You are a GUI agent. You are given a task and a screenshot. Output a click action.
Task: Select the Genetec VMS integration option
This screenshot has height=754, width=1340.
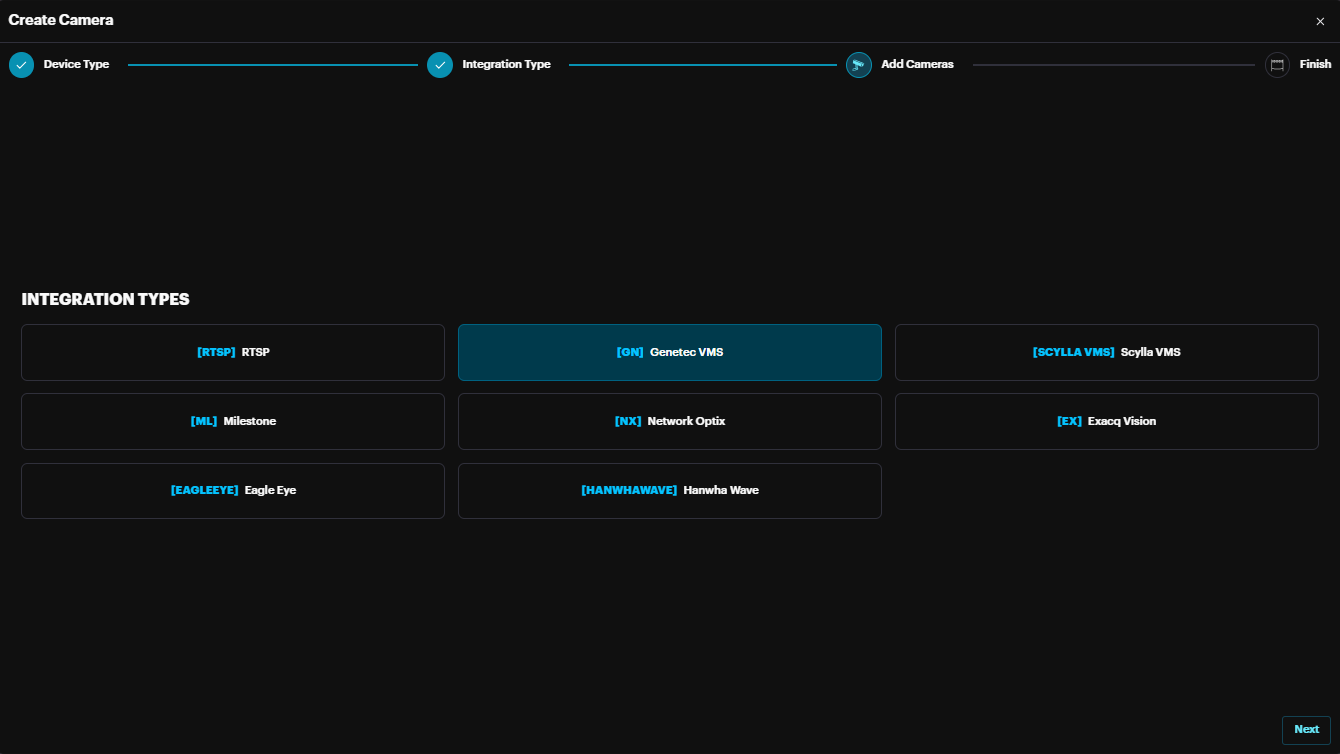(669, 352)
